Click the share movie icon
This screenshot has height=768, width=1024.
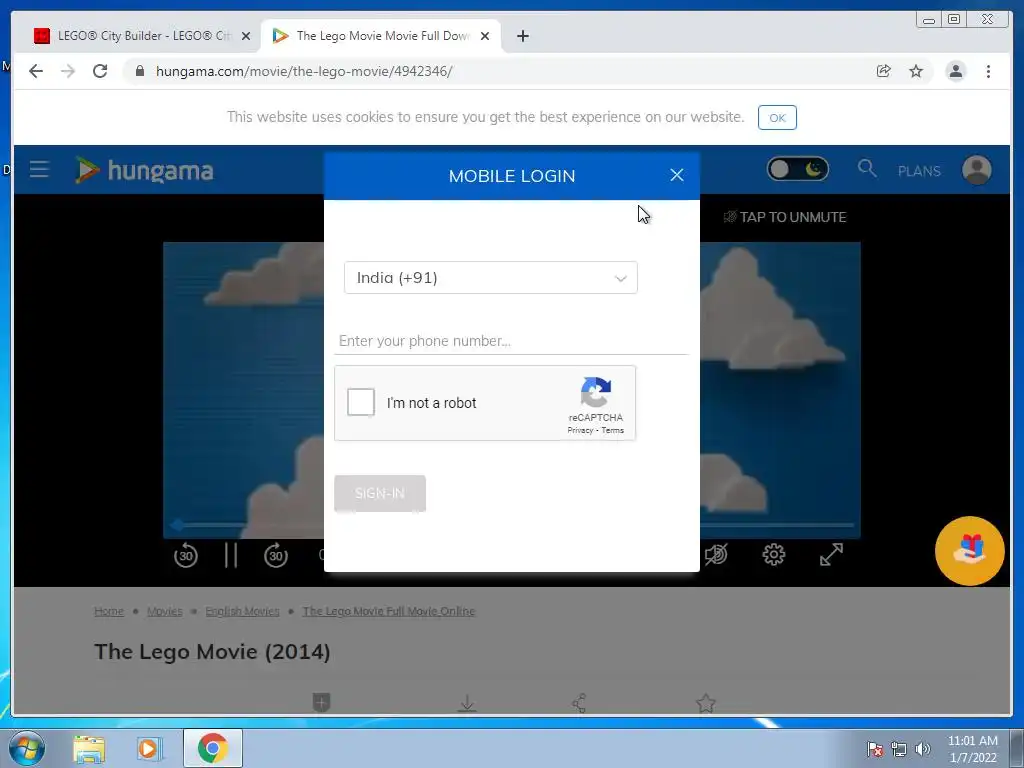click(579, 703)
